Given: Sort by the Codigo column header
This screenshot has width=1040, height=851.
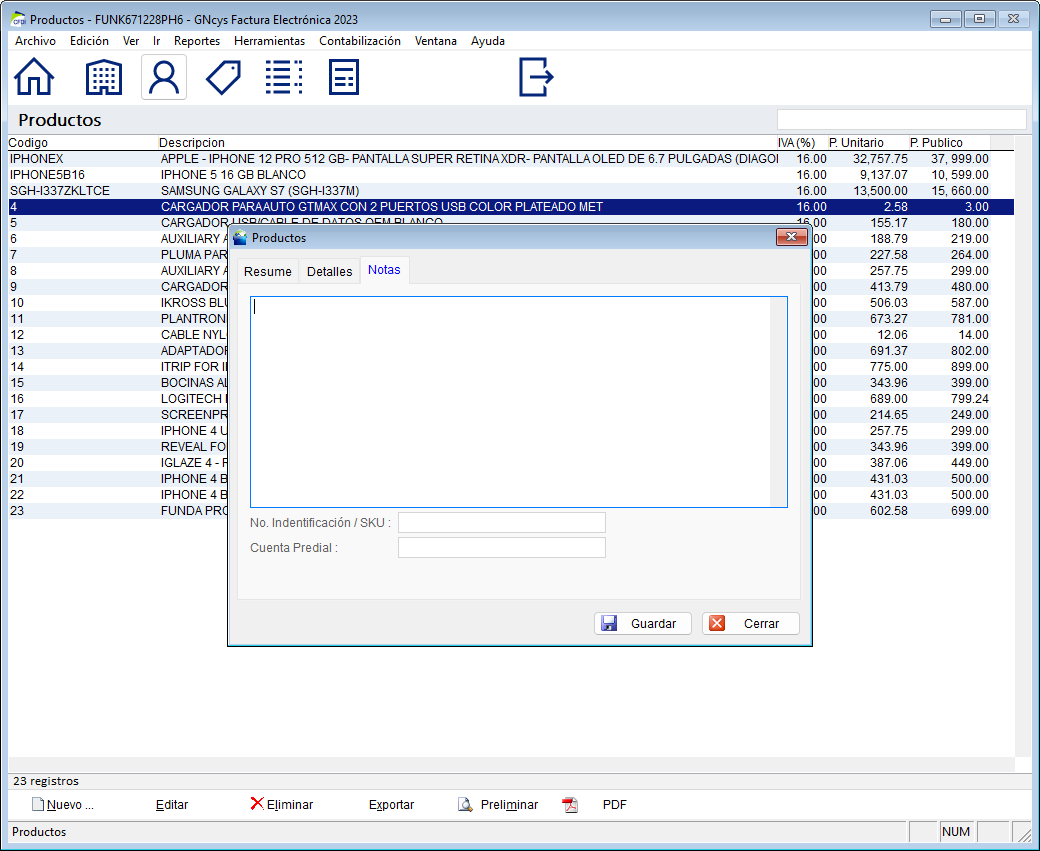Looking at the screenshot, I should point(82,143).
